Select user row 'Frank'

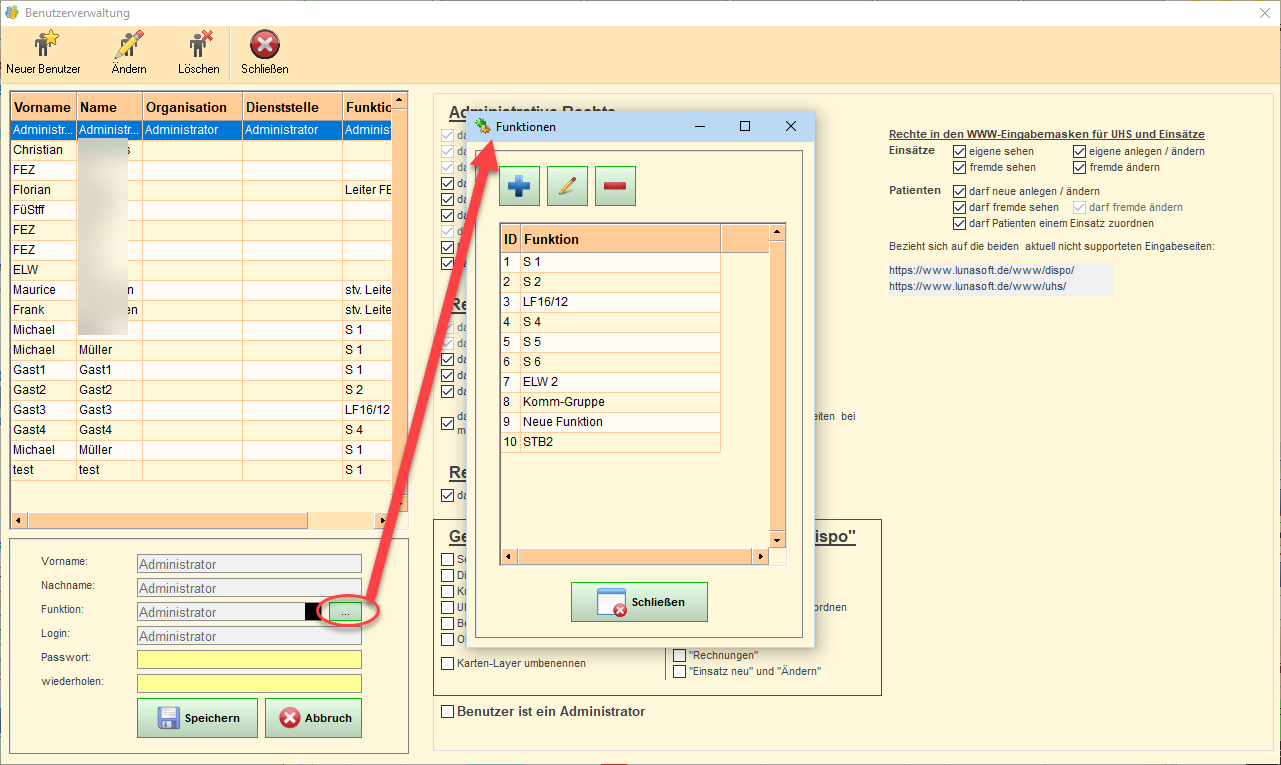coord(201,310)
